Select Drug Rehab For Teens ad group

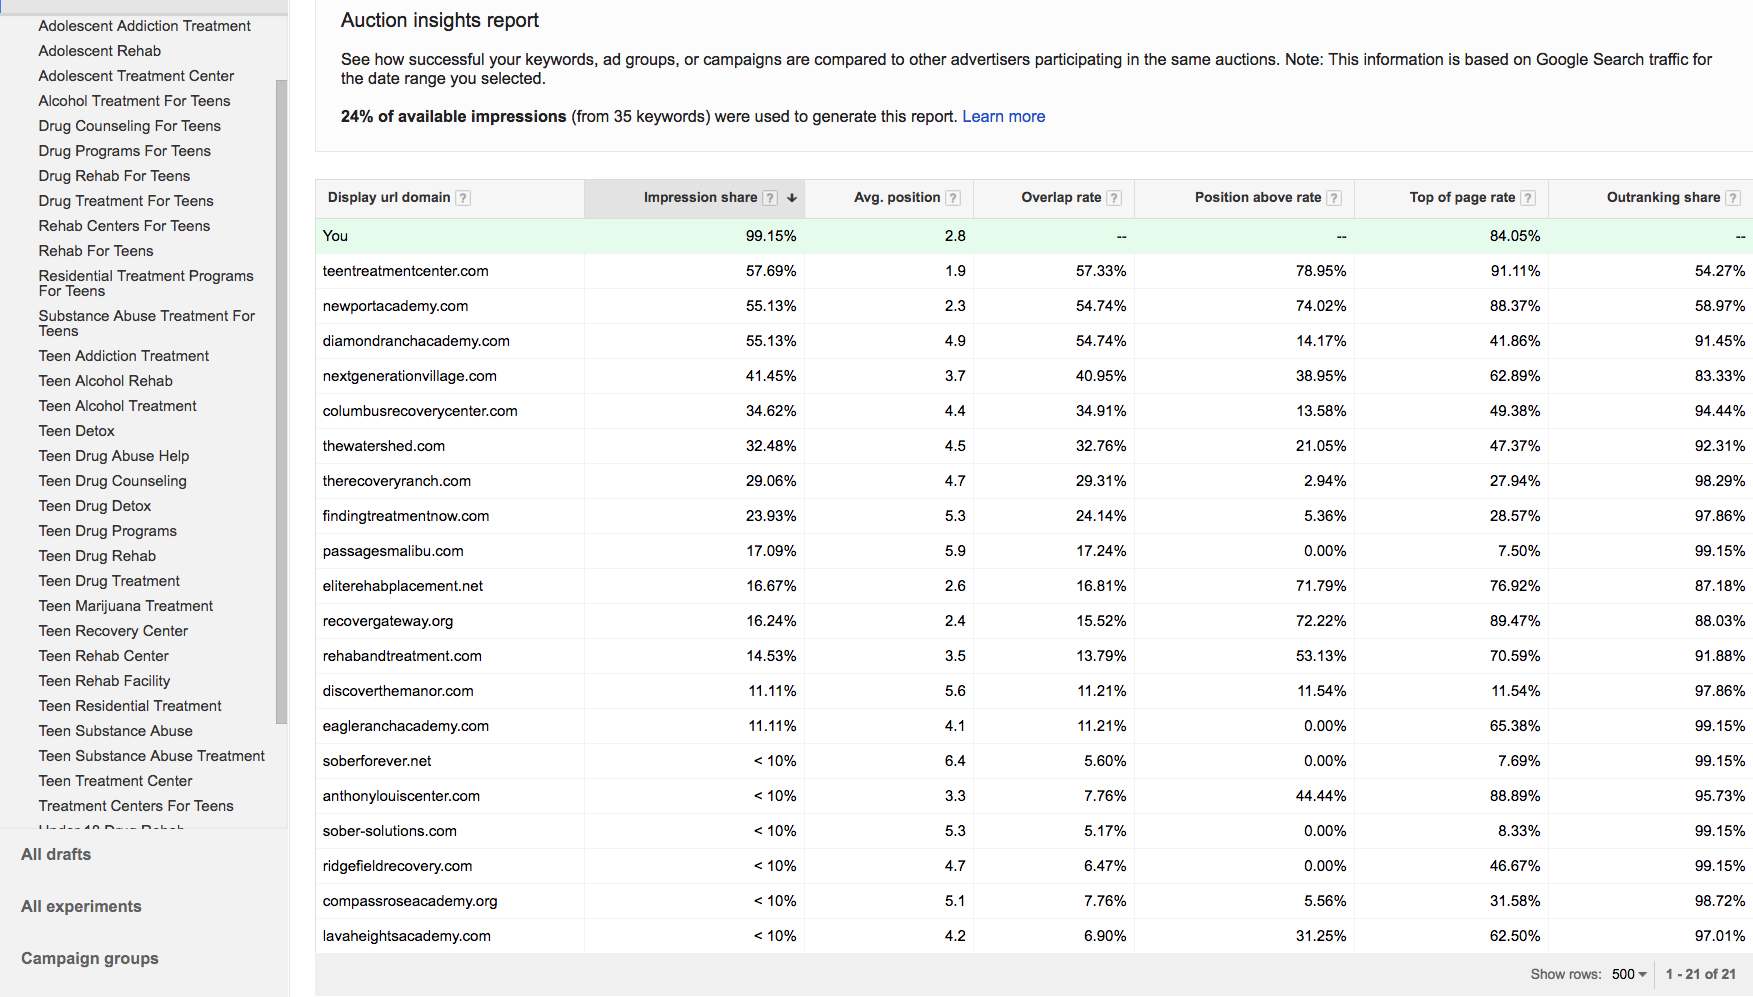coord(114,176)
